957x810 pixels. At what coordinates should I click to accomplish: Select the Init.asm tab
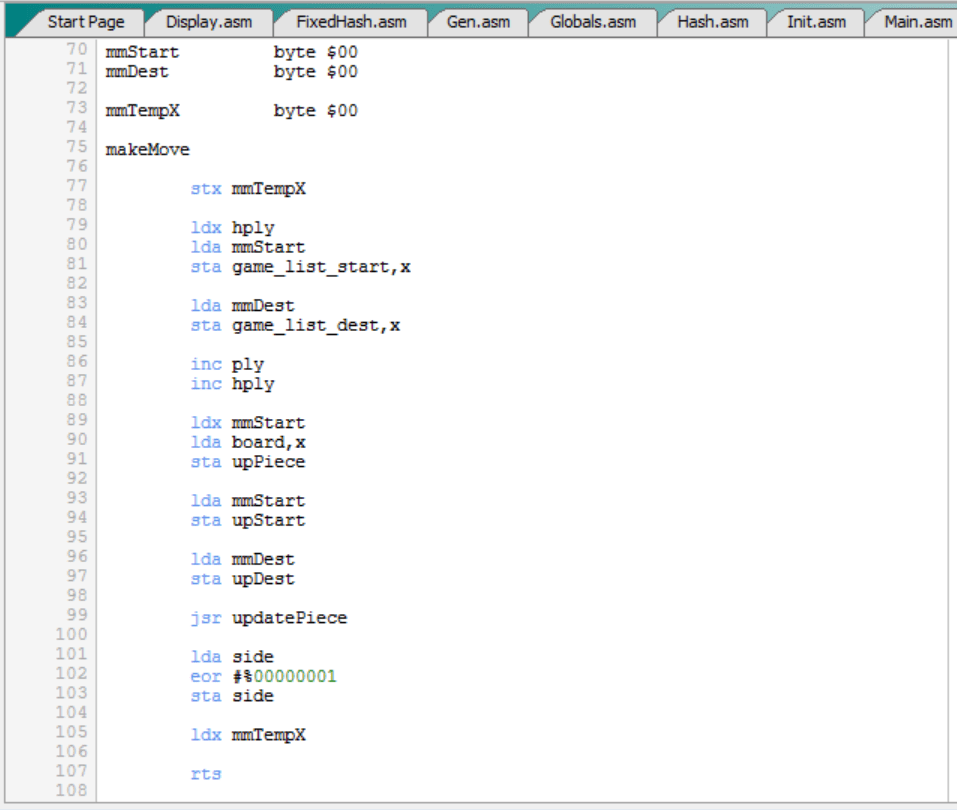coord(815,22)
